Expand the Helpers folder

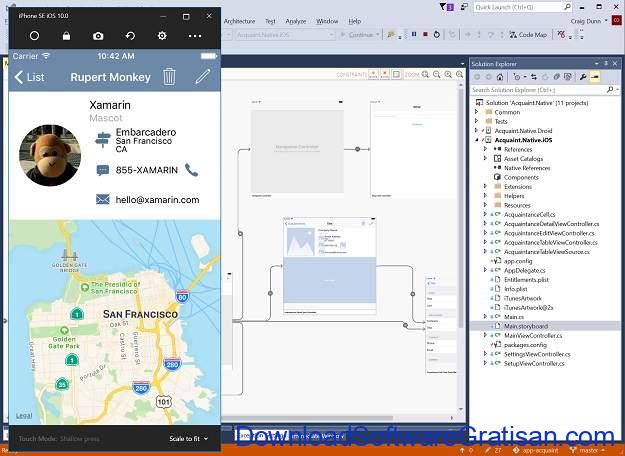[485, 196]
